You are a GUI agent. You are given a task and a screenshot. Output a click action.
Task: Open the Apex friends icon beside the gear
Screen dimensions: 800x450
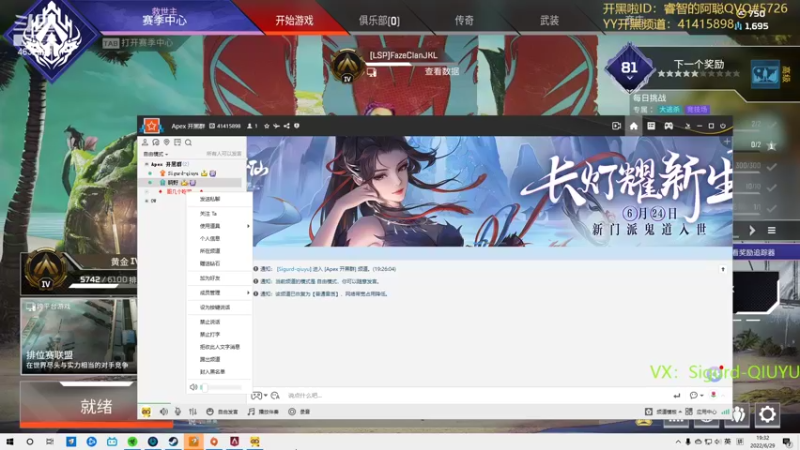click(x=738, y=414)
